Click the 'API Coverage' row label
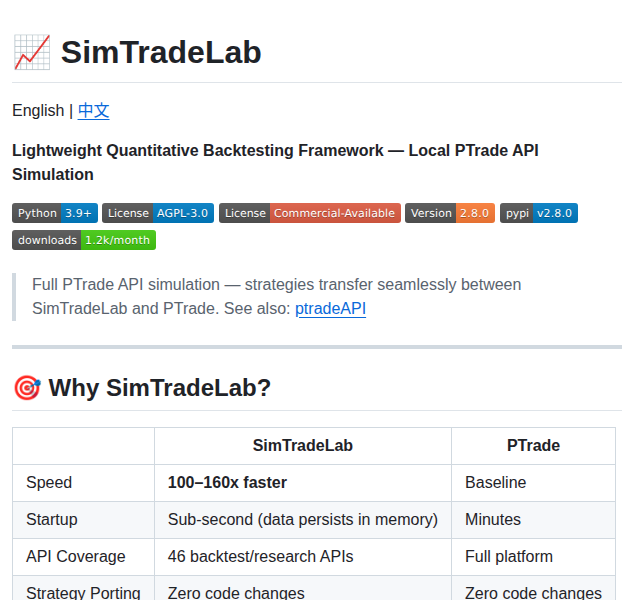 76,557
